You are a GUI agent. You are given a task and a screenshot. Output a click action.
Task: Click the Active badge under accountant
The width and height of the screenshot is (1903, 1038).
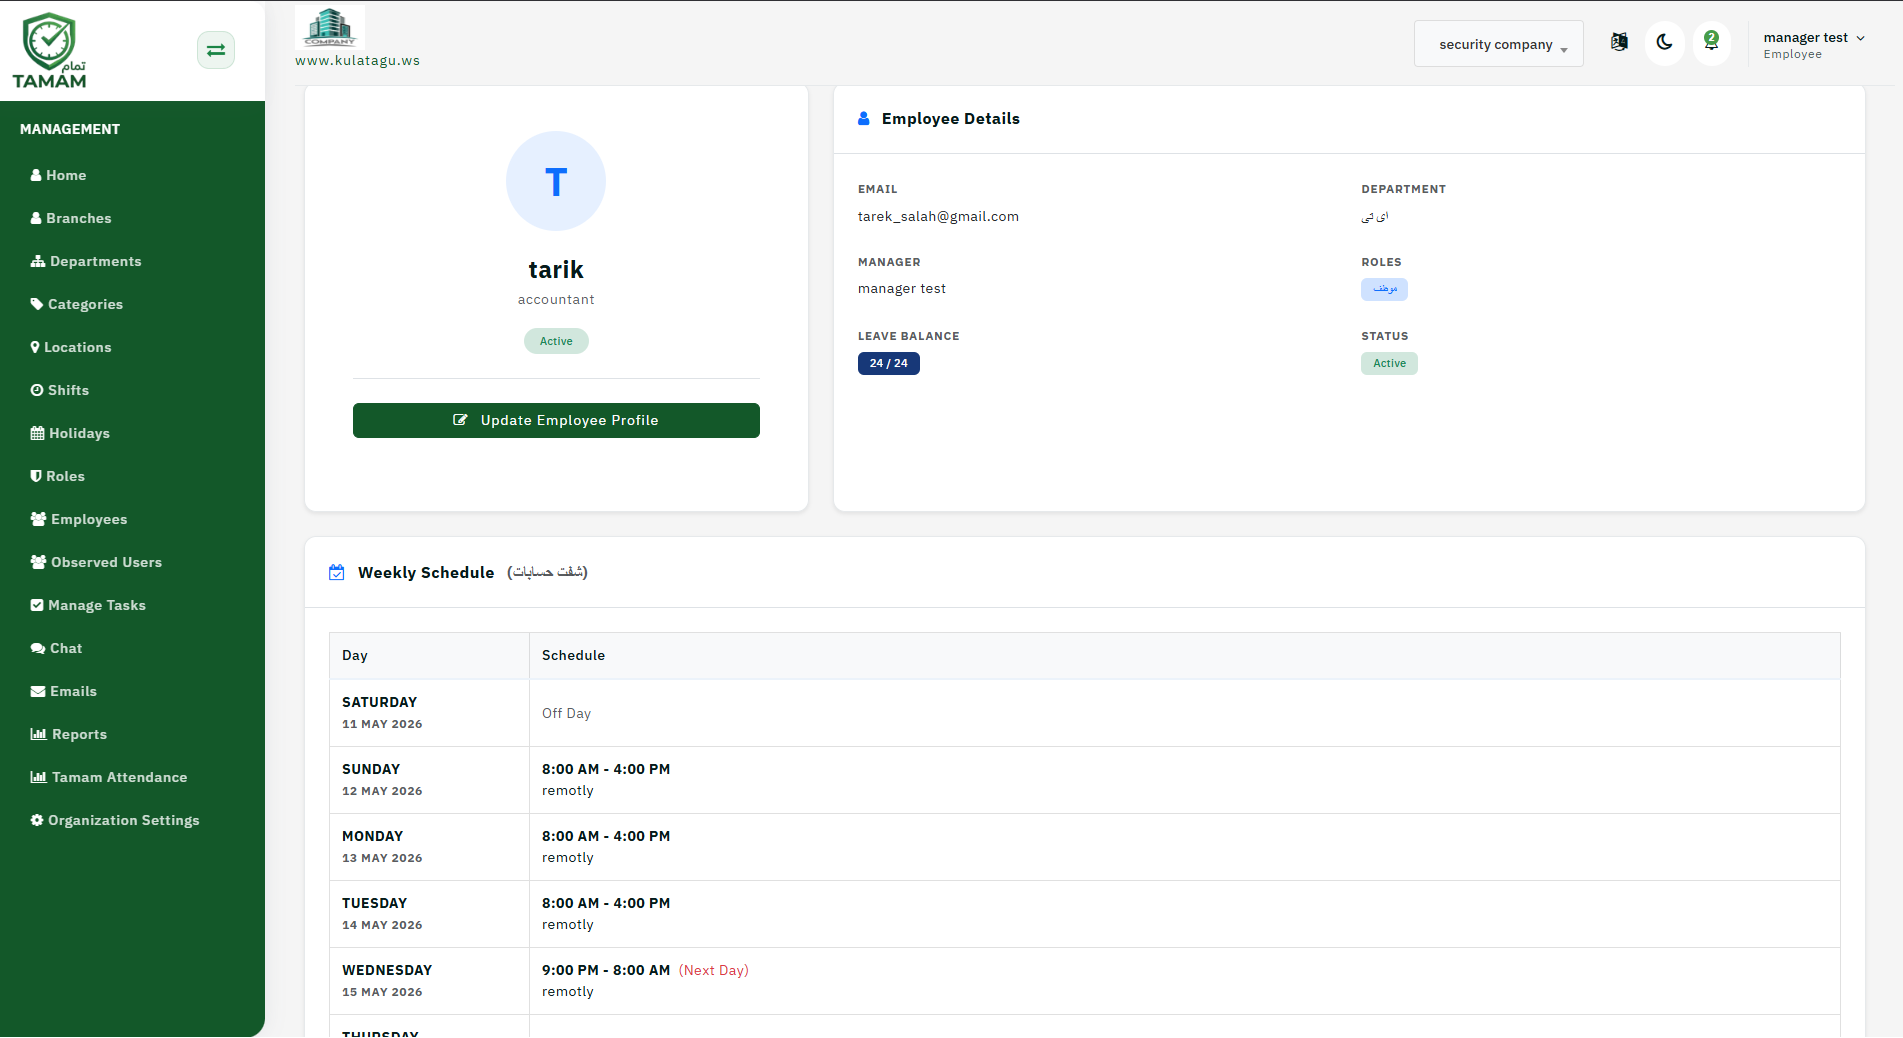point(556,341)
